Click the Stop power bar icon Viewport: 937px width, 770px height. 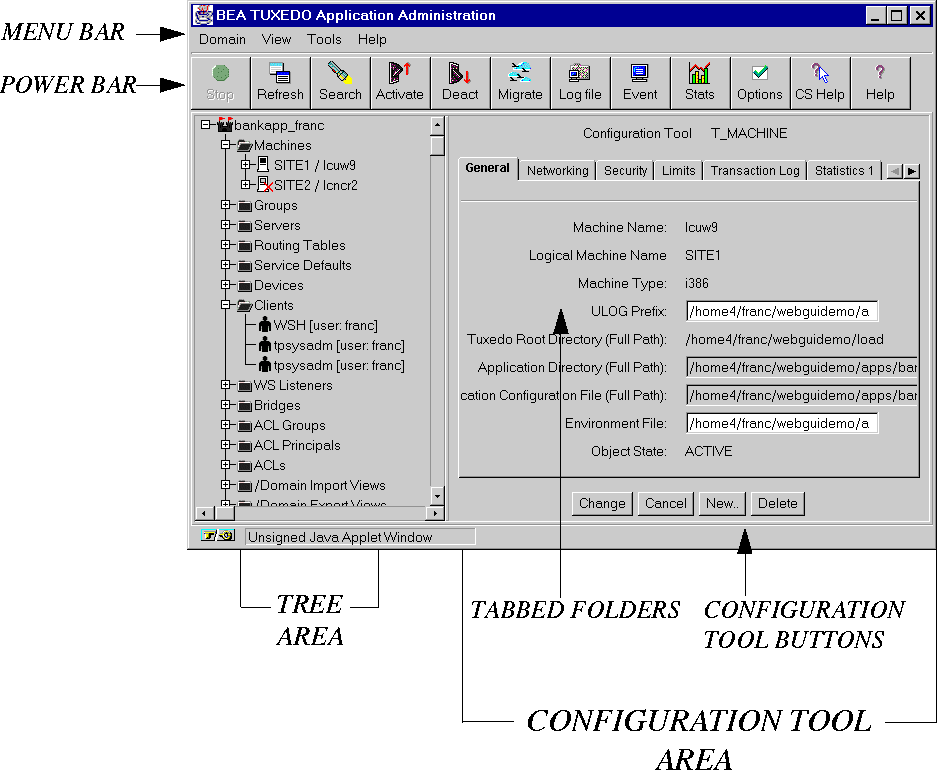tap(221, 83)
